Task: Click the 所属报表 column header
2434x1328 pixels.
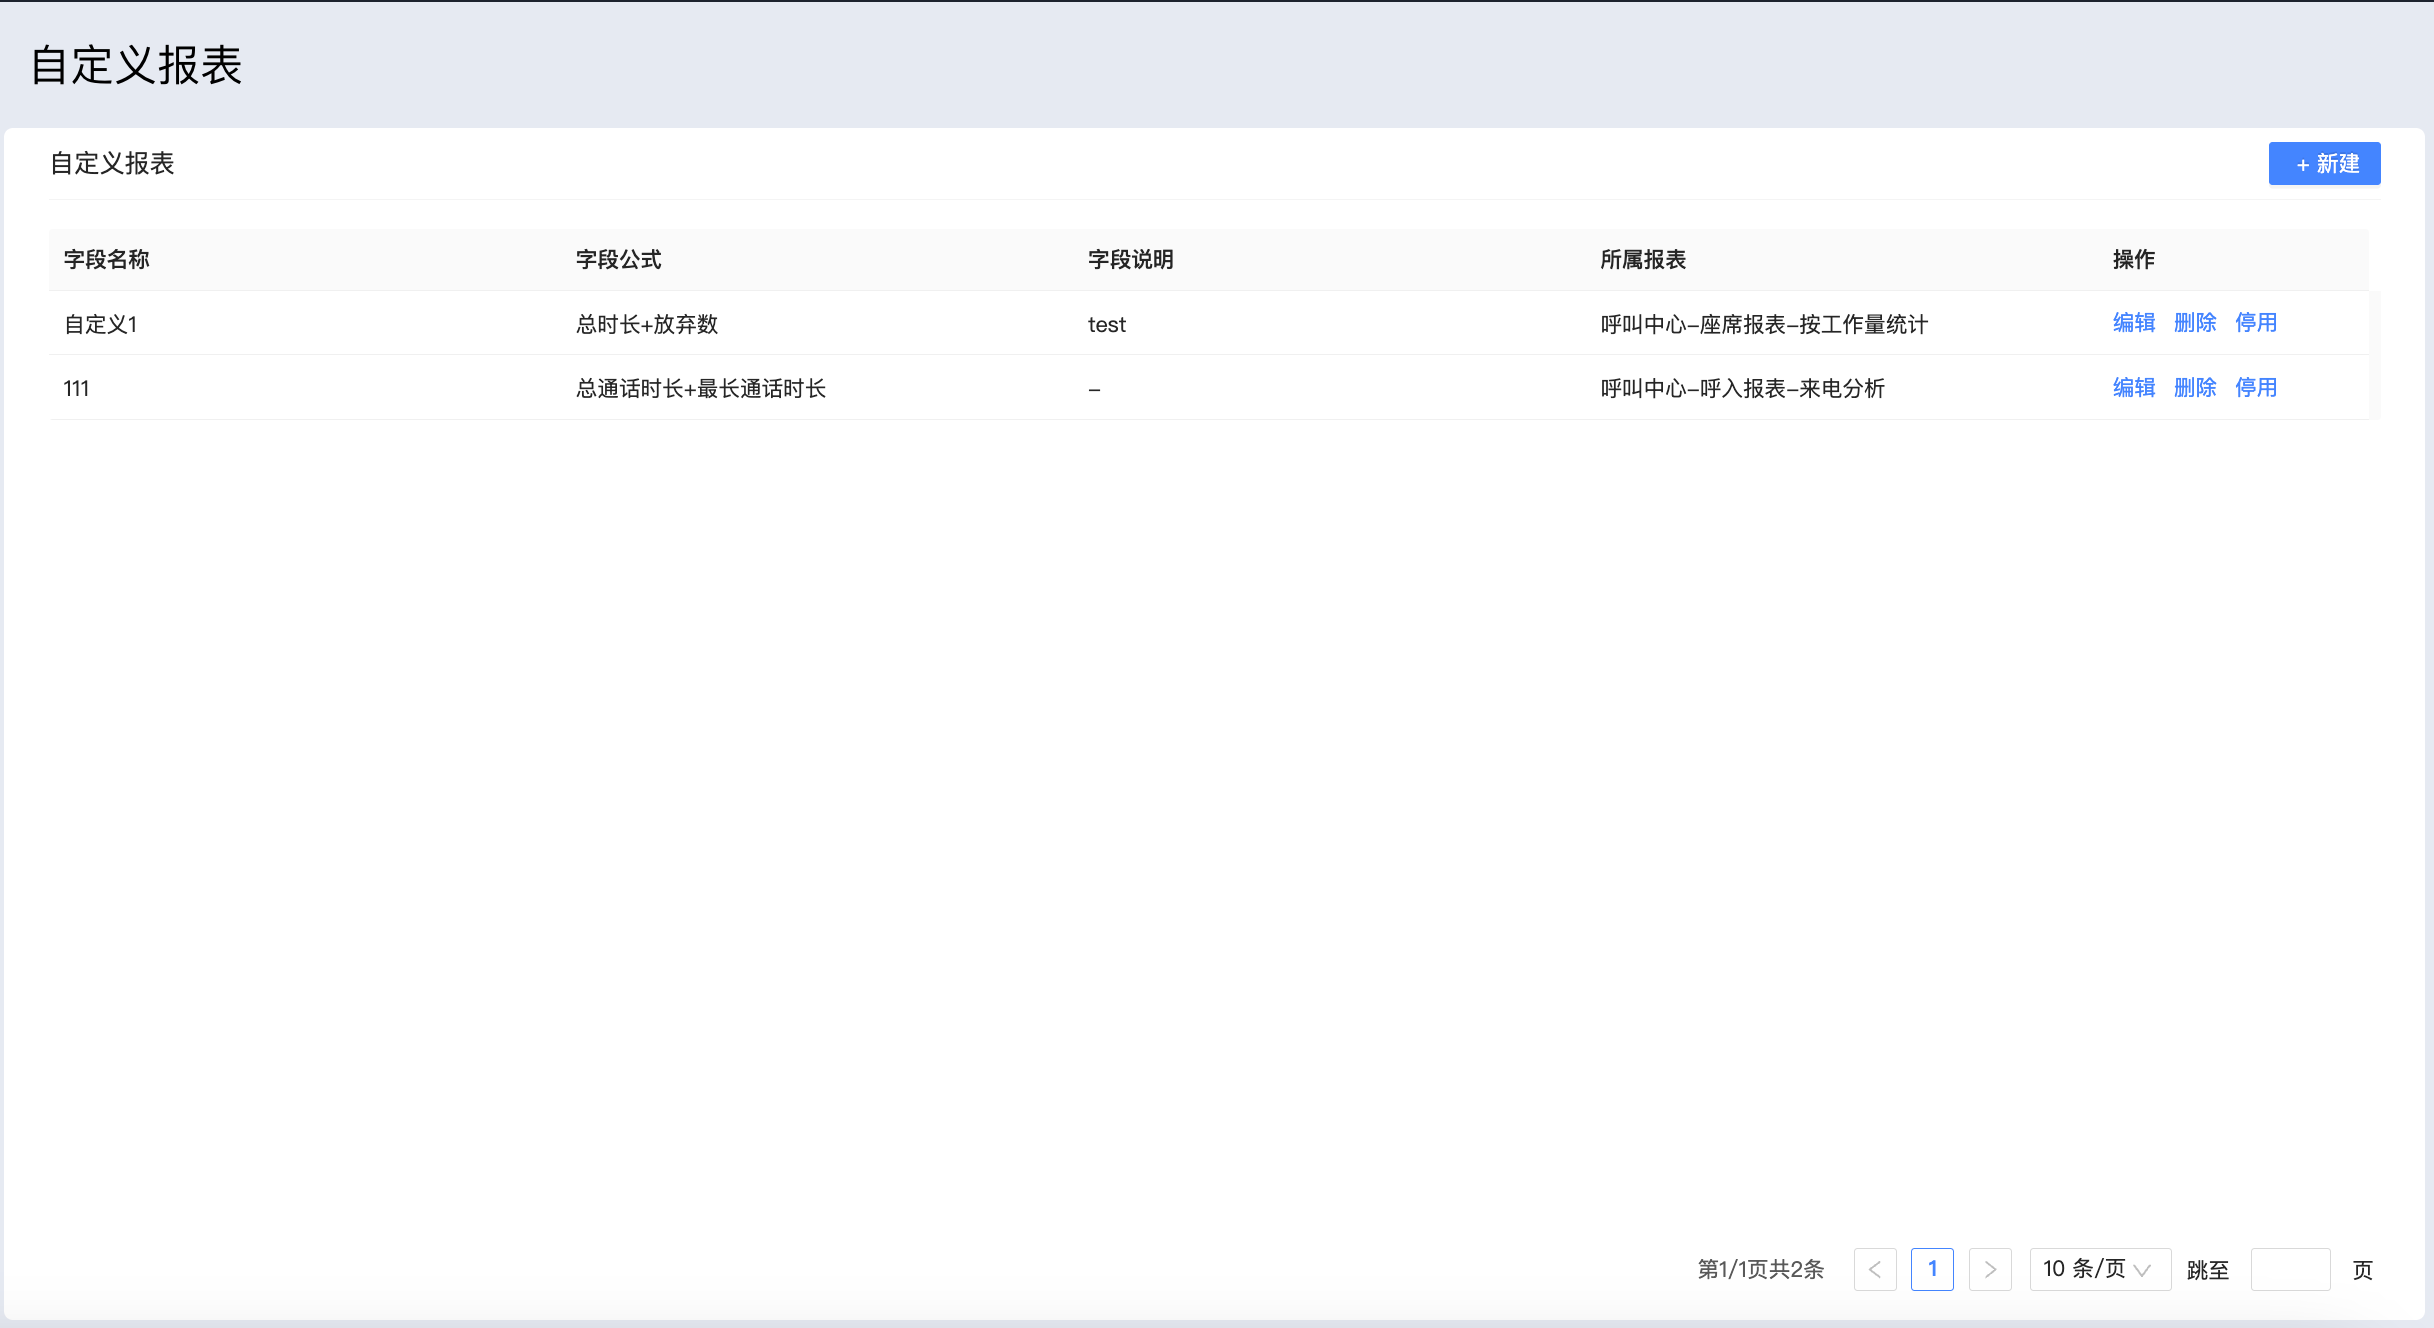Action: (1642, 260)
